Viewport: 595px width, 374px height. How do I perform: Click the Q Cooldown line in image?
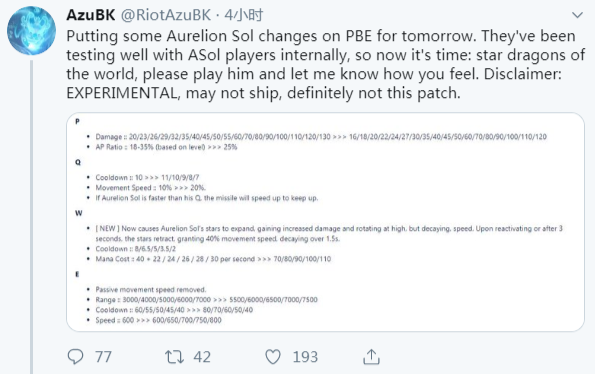point(147,177)
